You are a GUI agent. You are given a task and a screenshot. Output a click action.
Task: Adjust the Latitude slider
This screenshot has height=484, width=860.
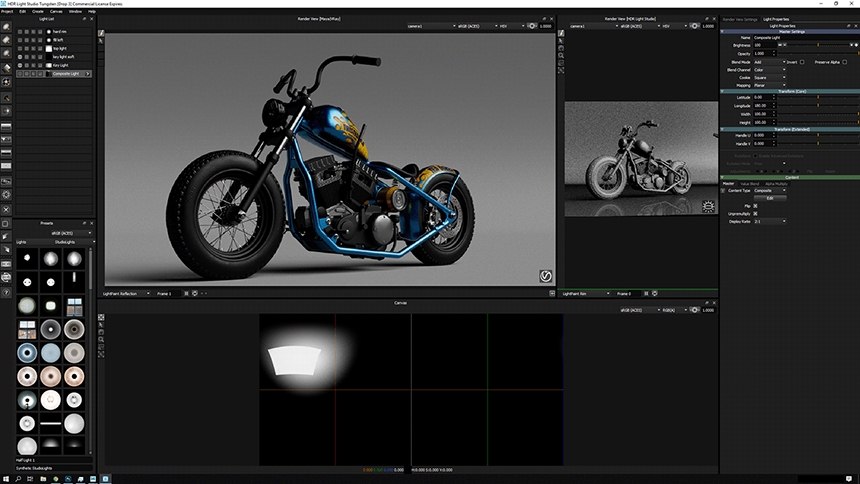tap(818, 97)
